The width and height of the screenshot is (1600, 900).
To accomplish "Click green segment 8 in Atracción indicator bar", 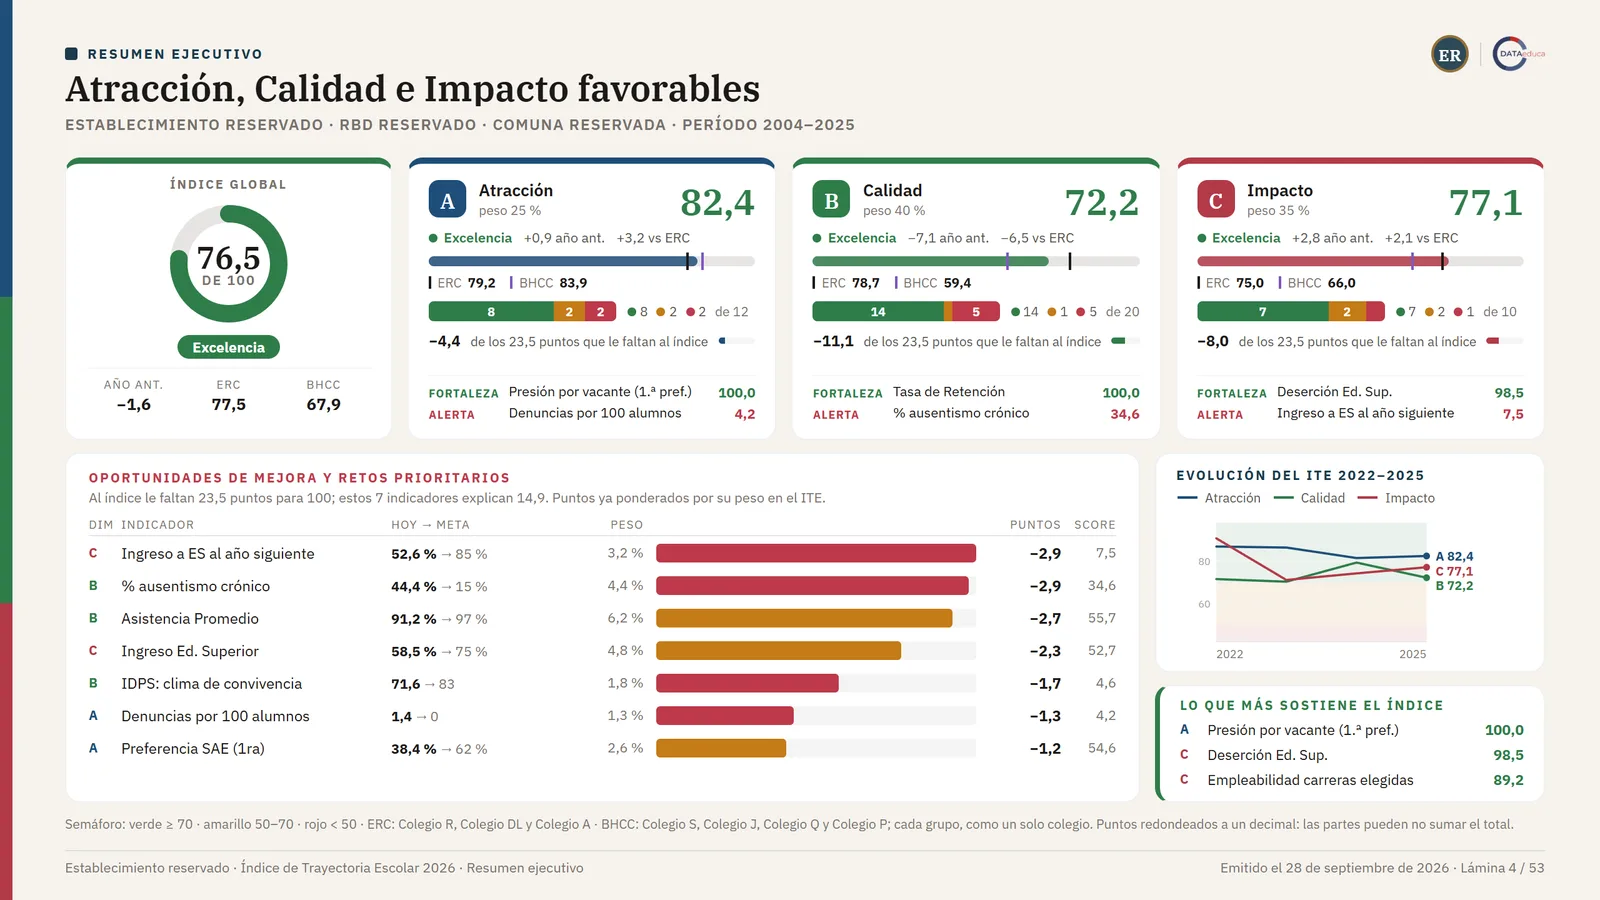I will click(x=491, y=312).
